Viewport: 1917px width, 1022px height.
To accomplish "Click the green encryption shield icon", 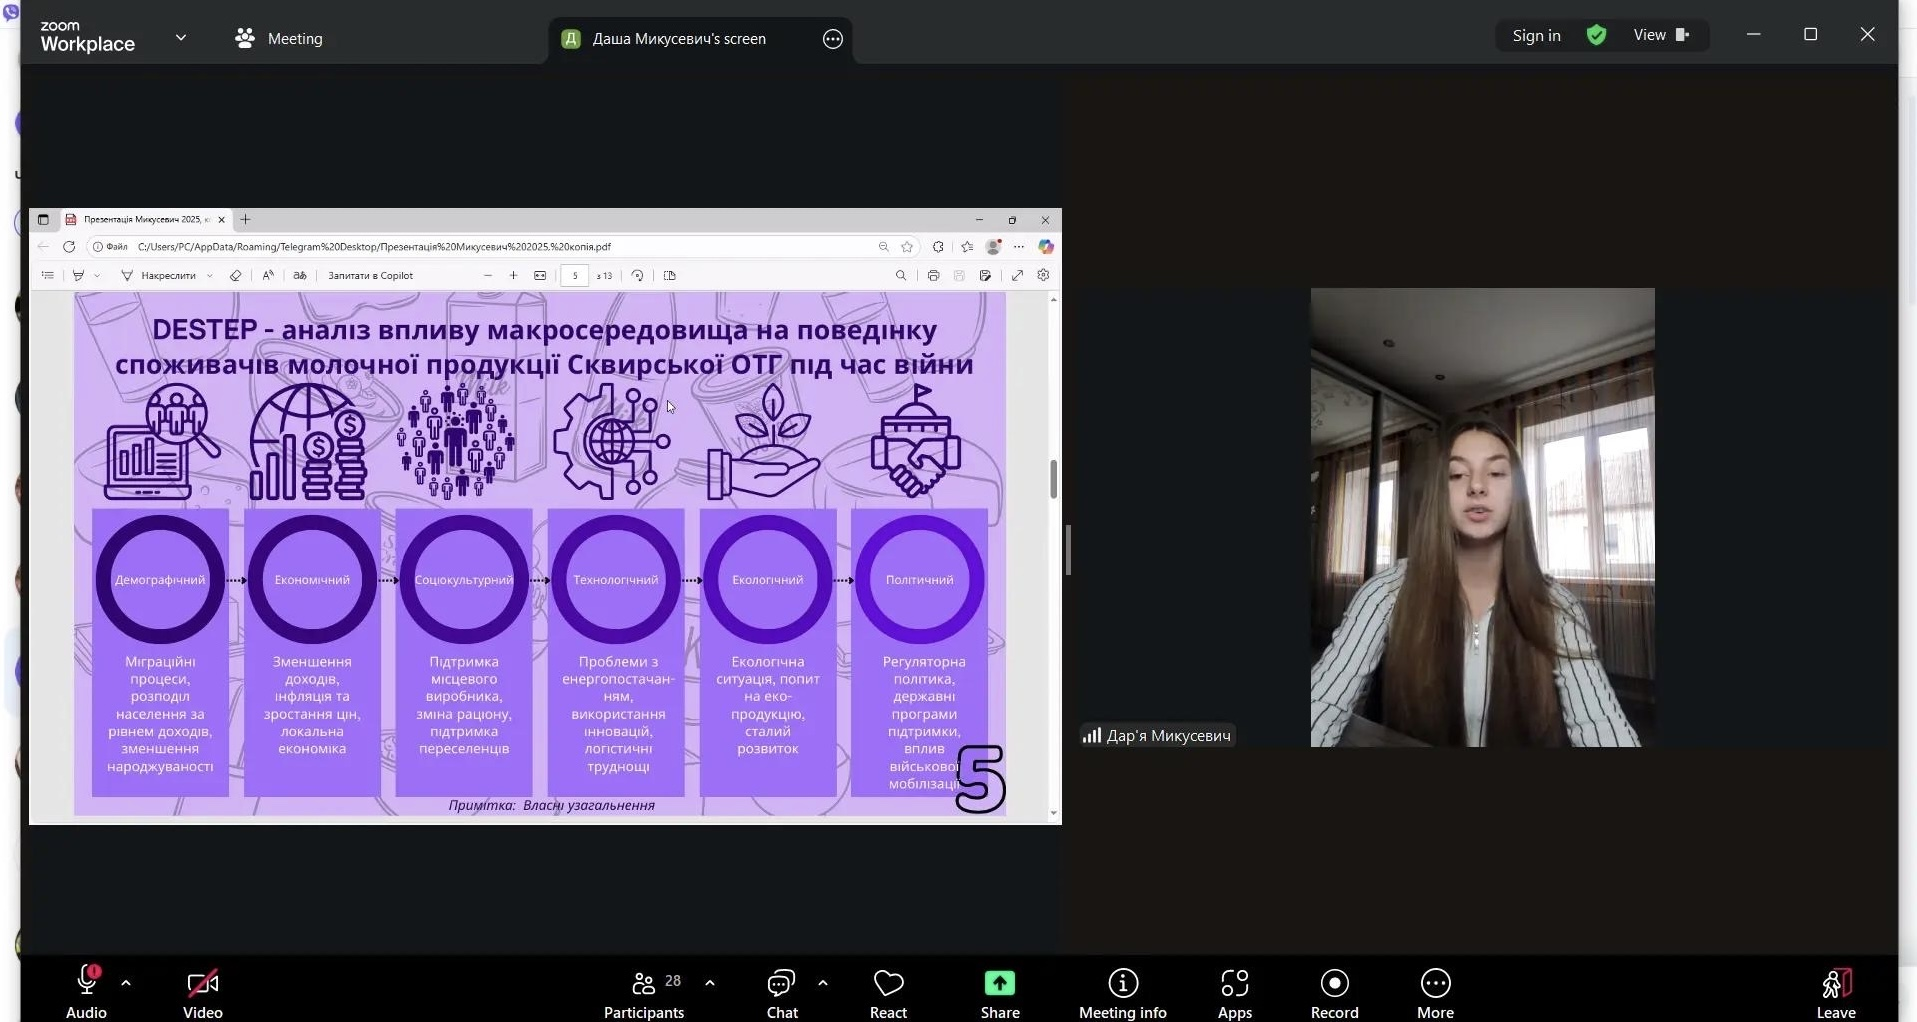I will [1597, 36].
